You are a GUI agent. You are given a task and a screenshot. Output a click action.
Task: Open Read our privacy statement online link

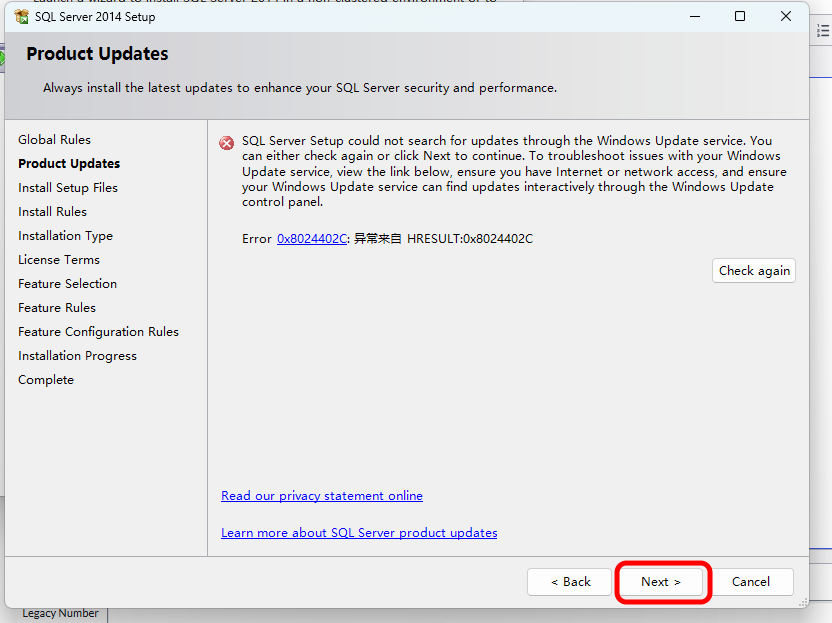(322, 496)
